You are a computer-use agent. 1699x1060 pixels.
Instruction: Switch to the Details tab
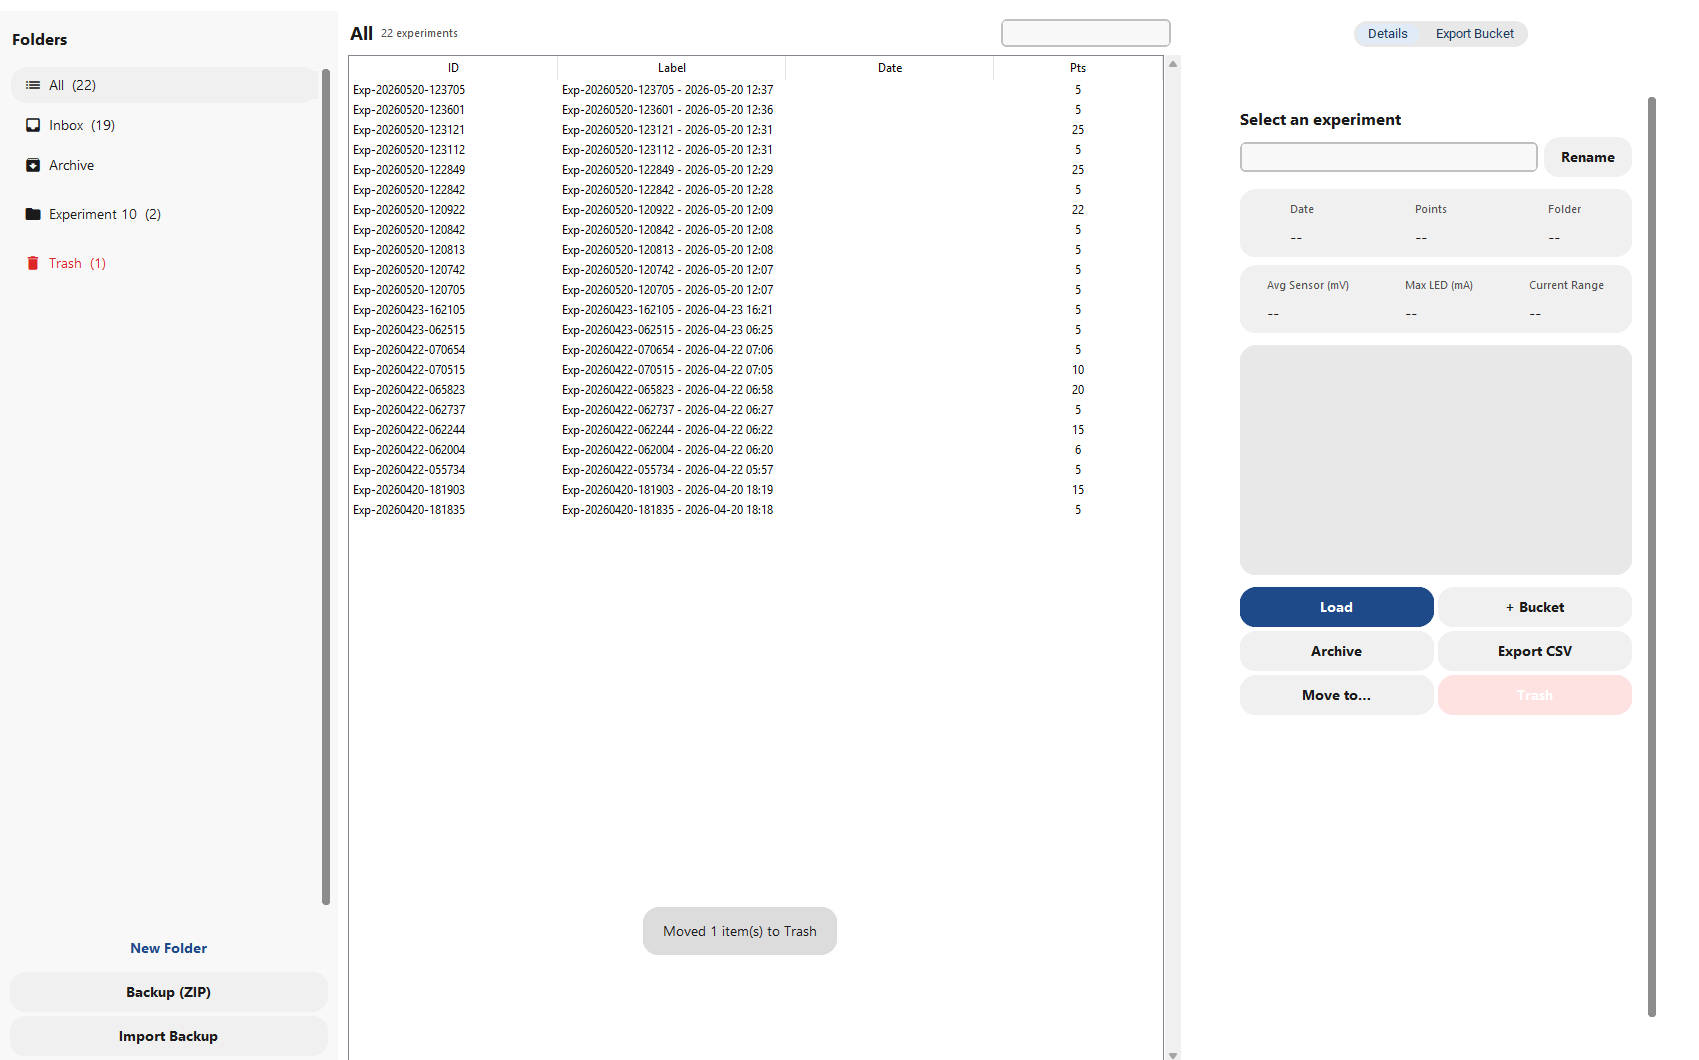tap(1387, 34)
